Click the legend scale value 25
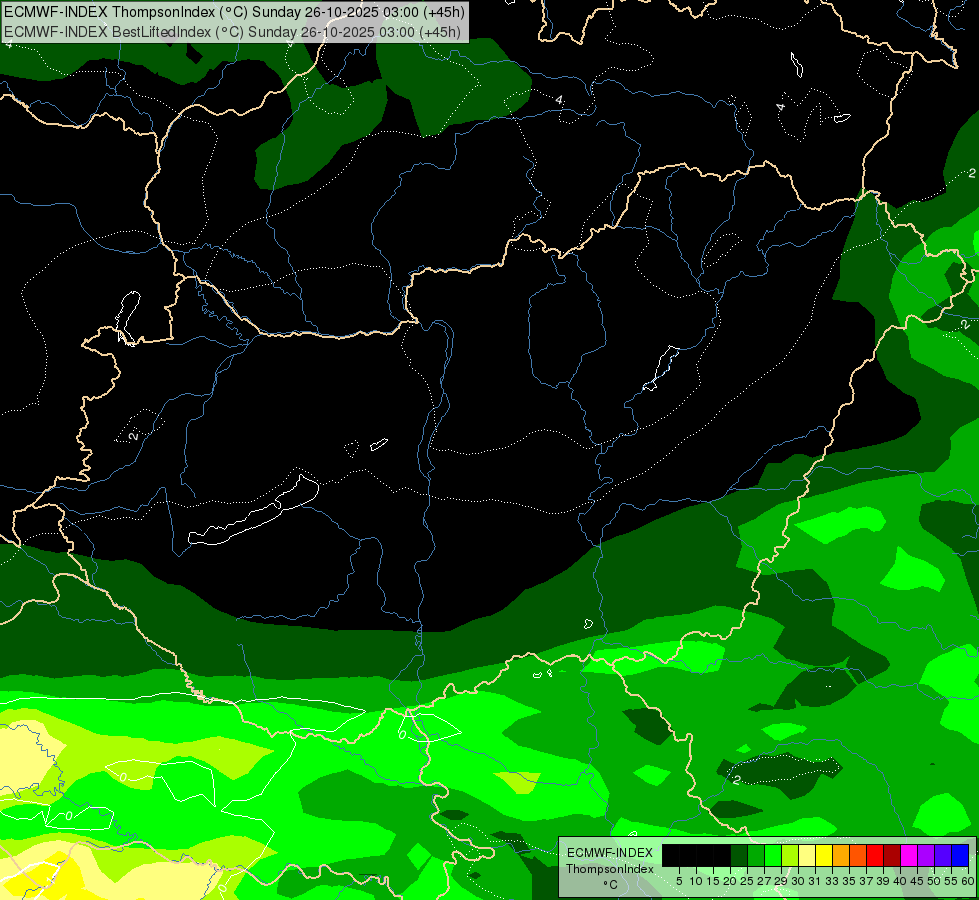Image resolution: width=979 pixels, height=900 pixels. click(x=747, y=881)
